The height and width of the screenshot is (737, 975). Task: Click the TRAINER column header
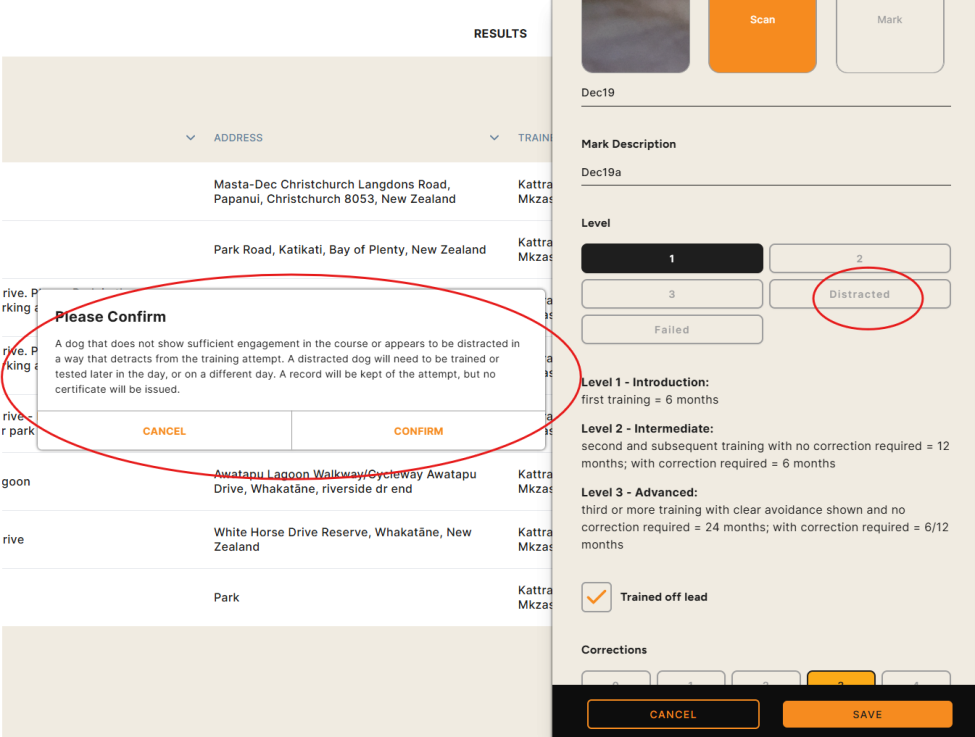[535, 137]
